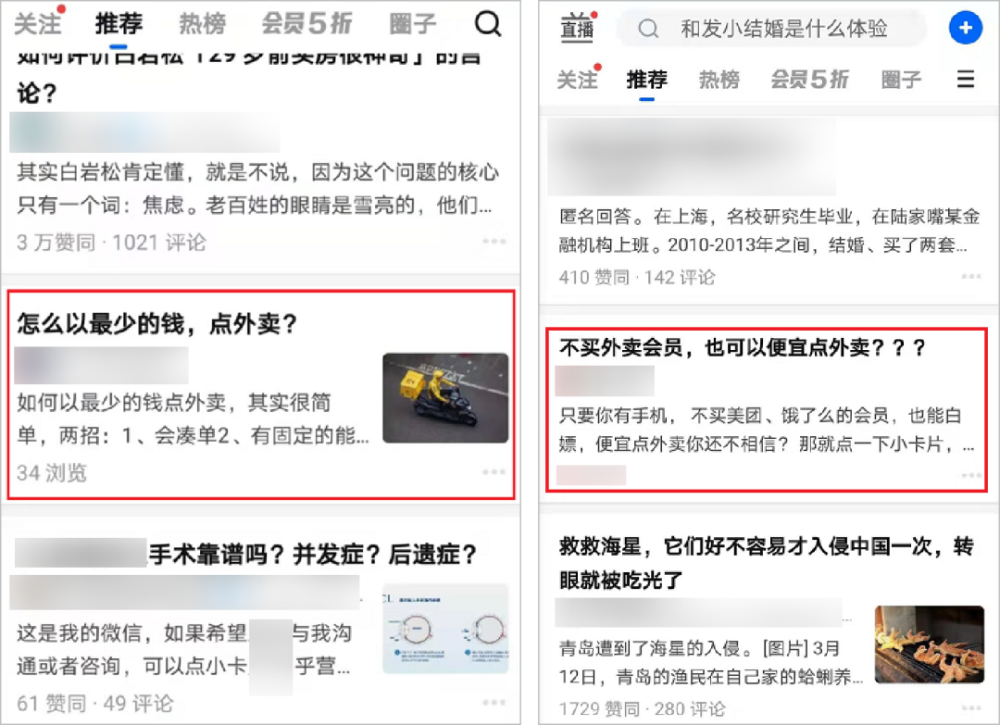Tap the blue plus button

[x=966, y=28]
